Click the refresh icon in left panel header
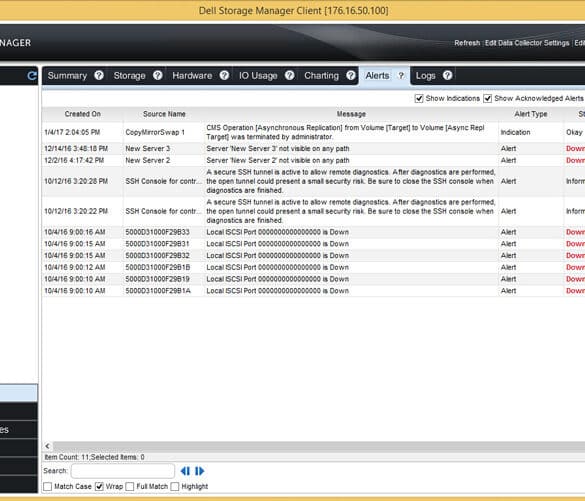This screenshot has width=585, height=501. tap(32, 76)
